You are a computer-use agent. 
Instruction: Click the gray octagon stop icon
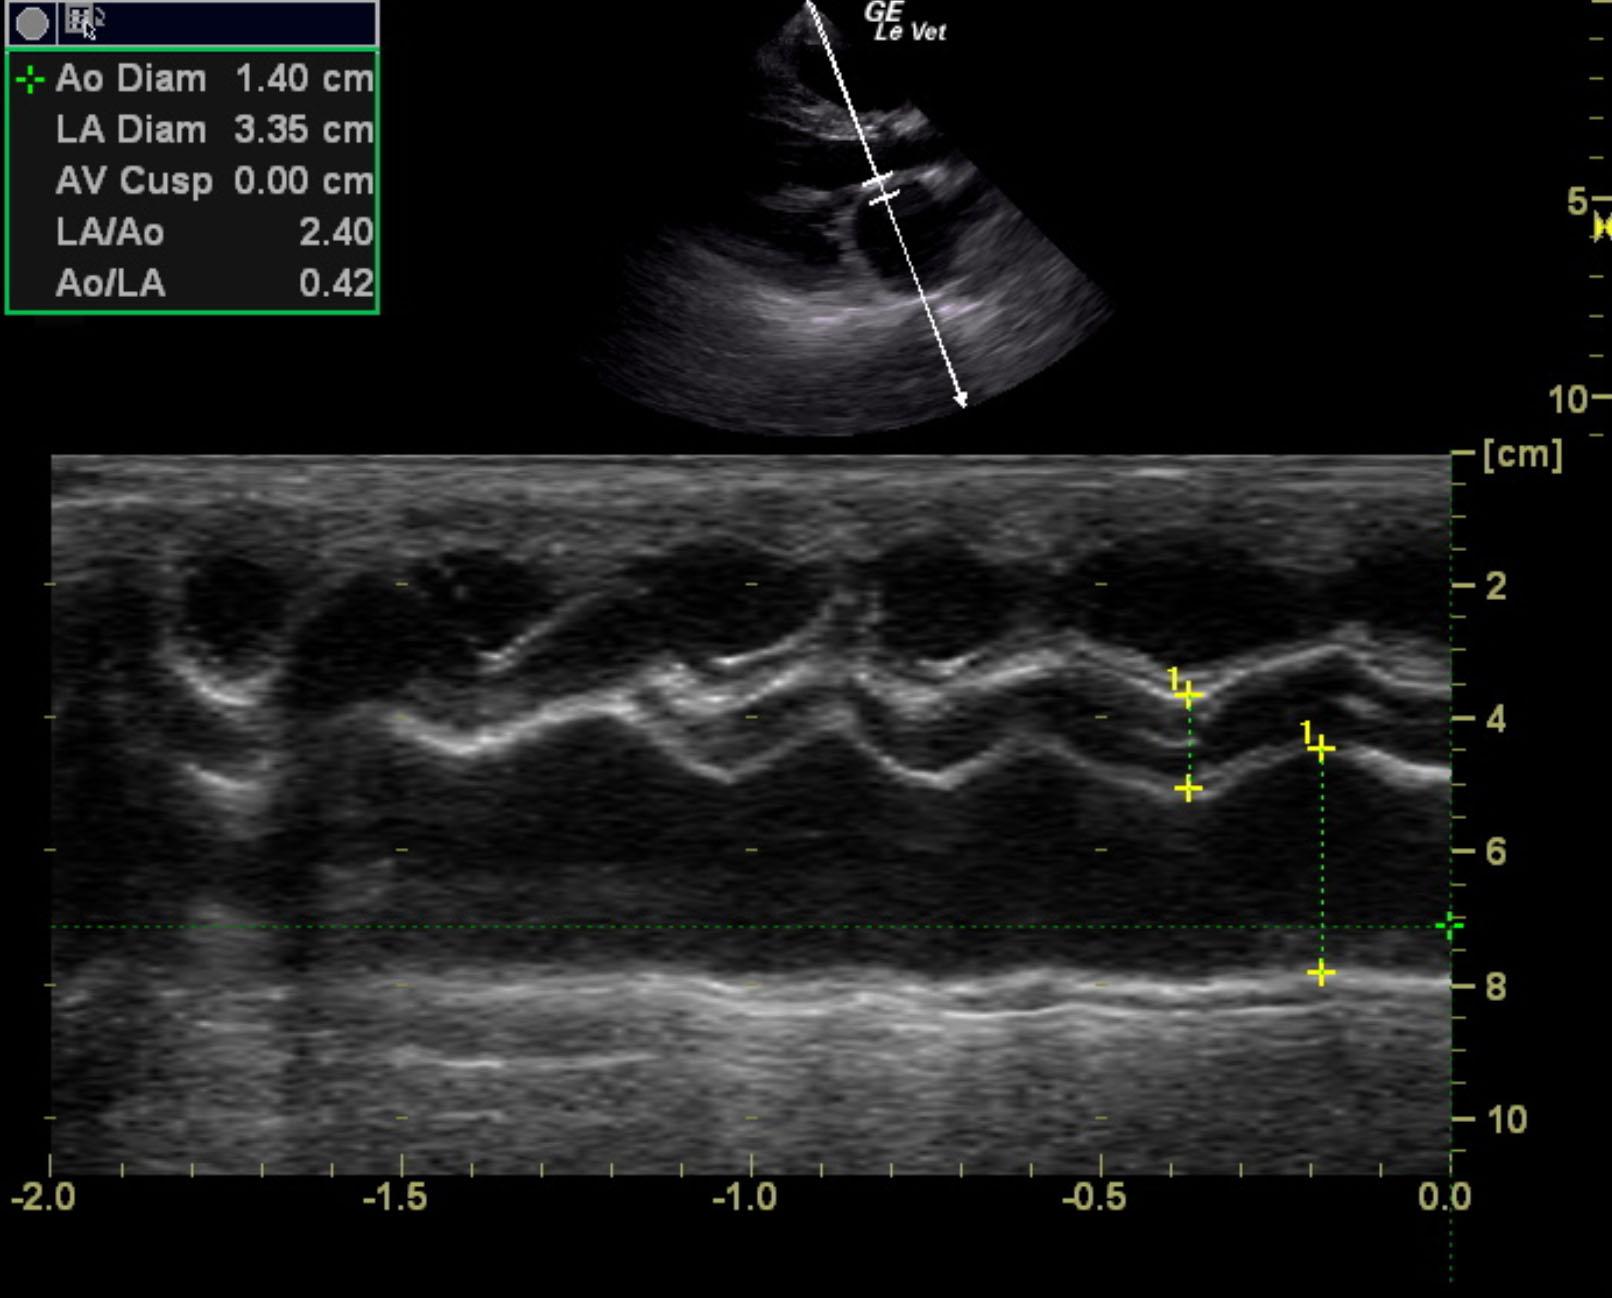tap(32, 23)
